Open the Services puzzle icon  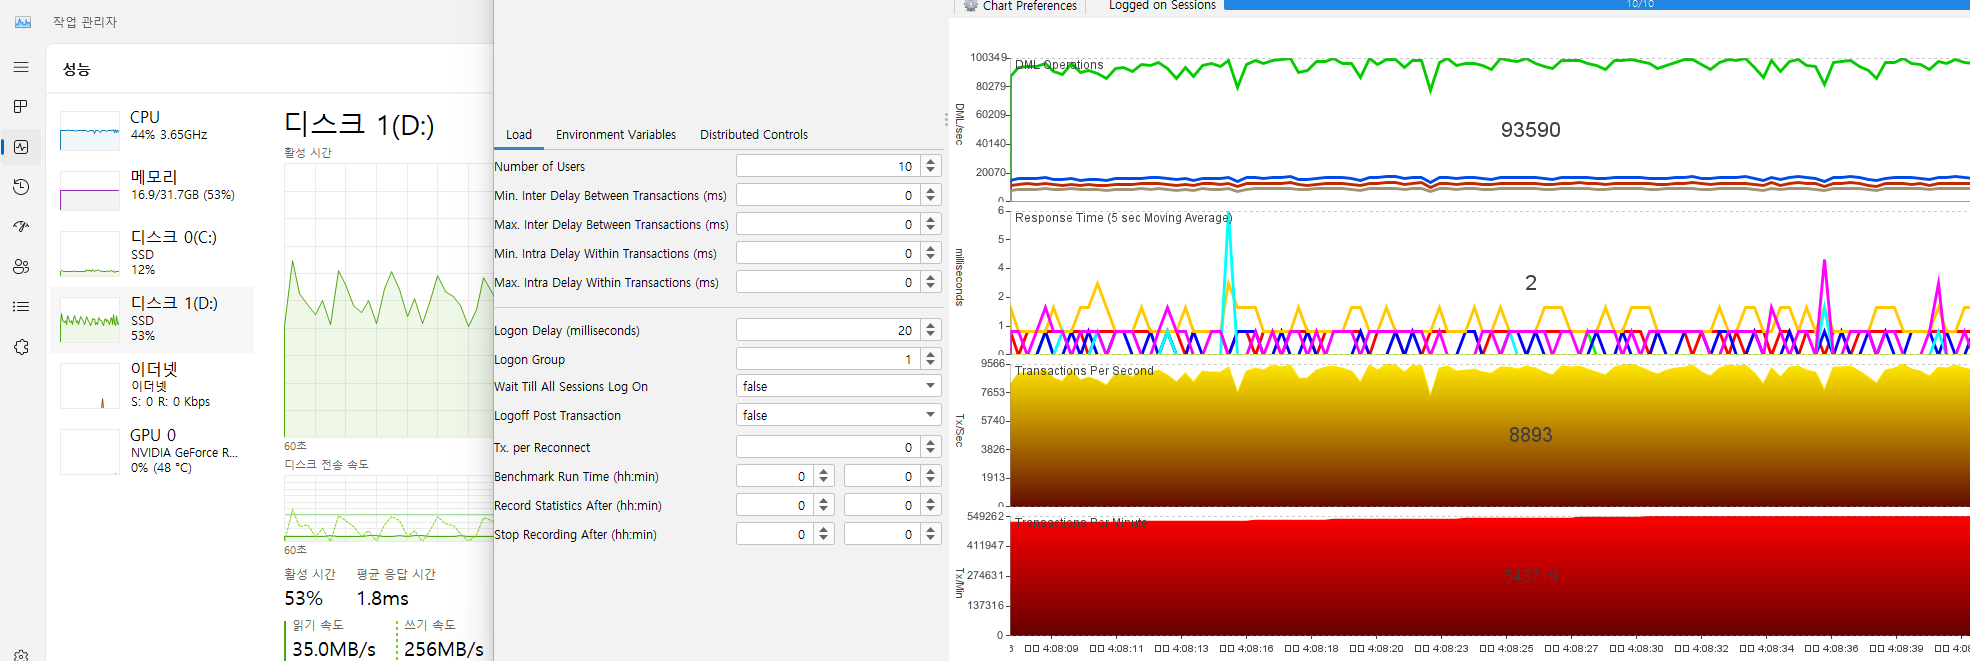21,347
